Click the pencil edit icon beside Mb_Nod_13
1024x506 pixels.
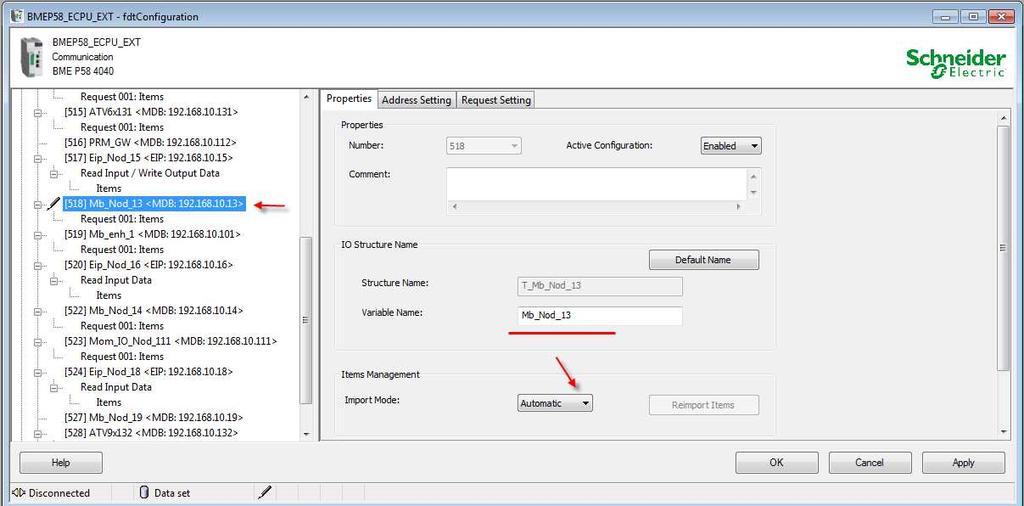coord(54,204)
